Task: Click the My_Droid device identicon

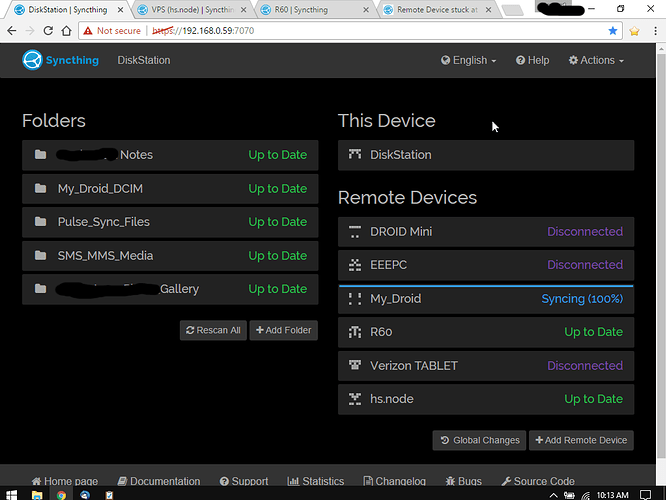Action: [x=355, y=299]
